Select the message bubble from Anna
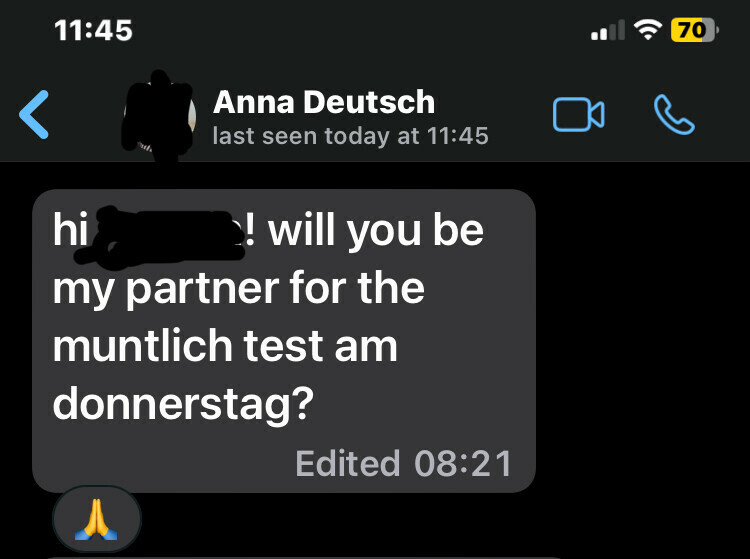This screenshot has height=559, width=750. (284, 340)
